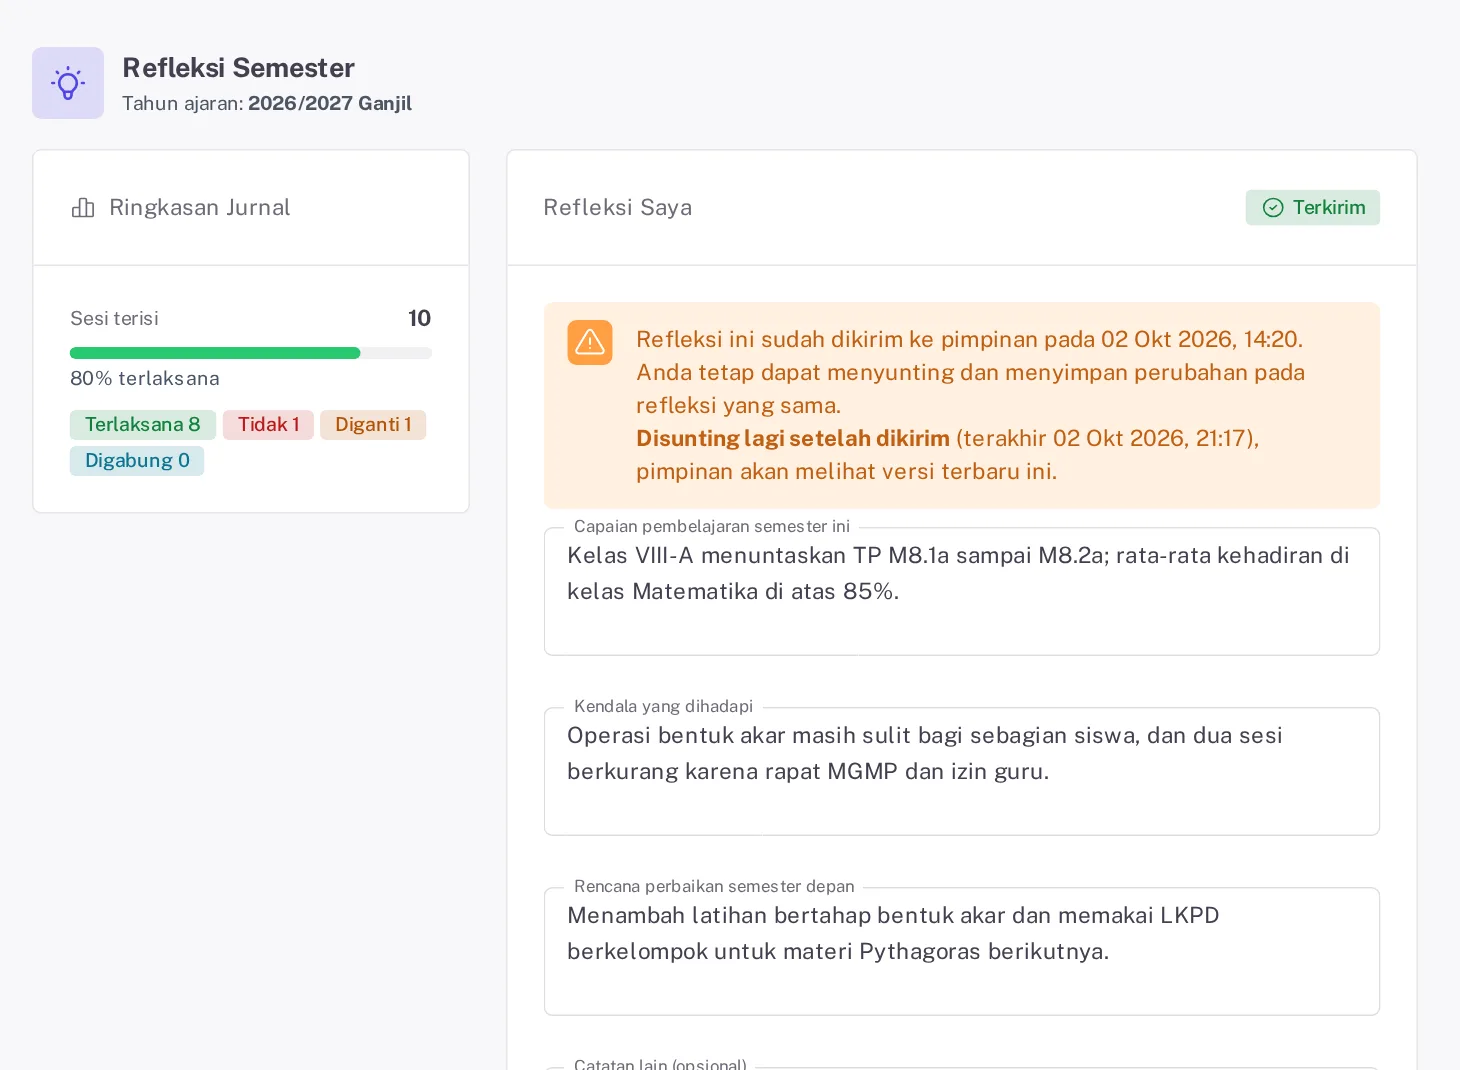Click the lightbulb Refleksi Semester icon
1460x1070 pixels.
tap(68, 83)
